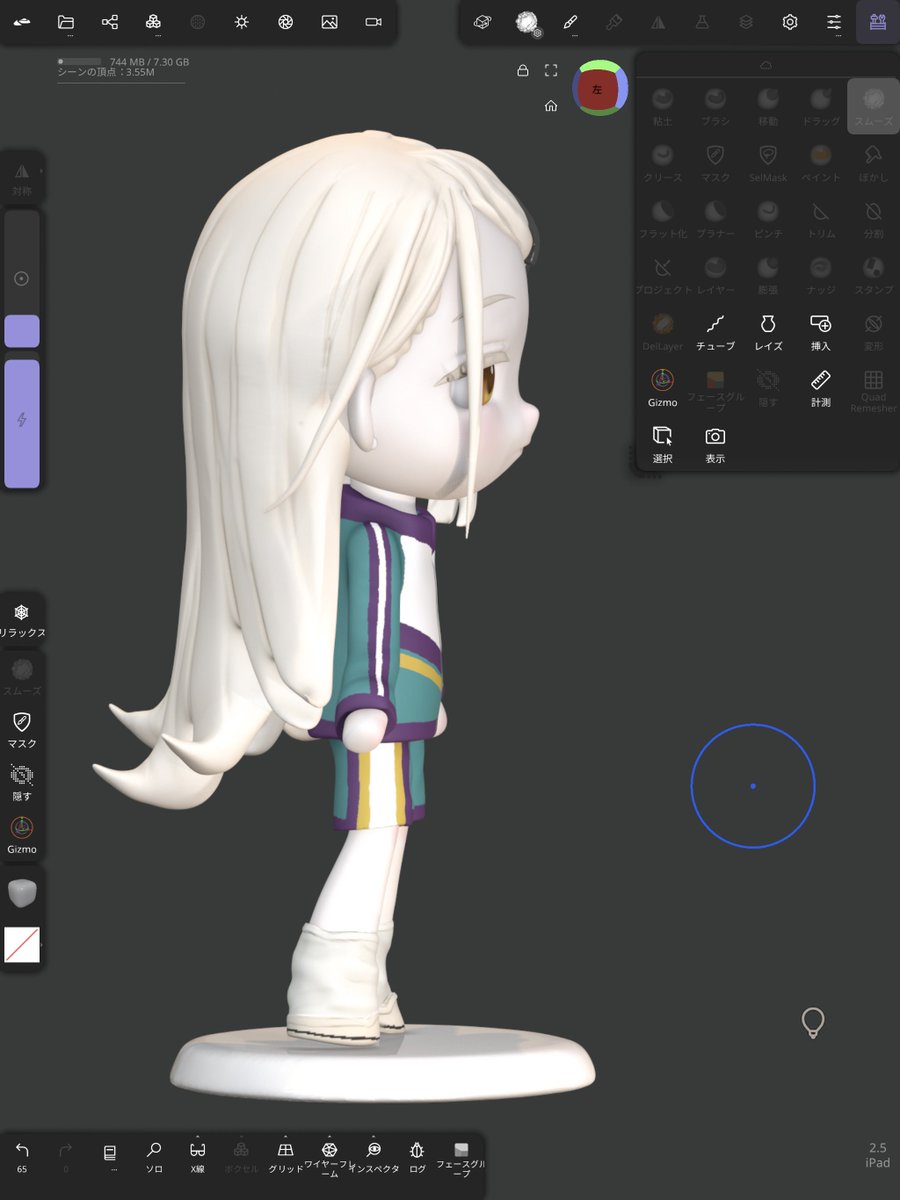Select the 変形 transform tool
This screenshot has width=900, height=1200.
click(x=873, y=331)
